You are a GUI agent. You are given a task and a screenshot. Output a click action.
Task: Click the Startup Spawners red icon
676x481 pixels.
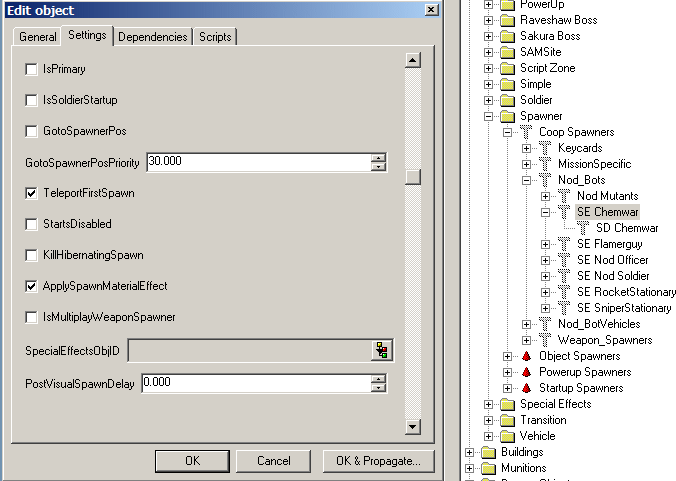[526, 388]
